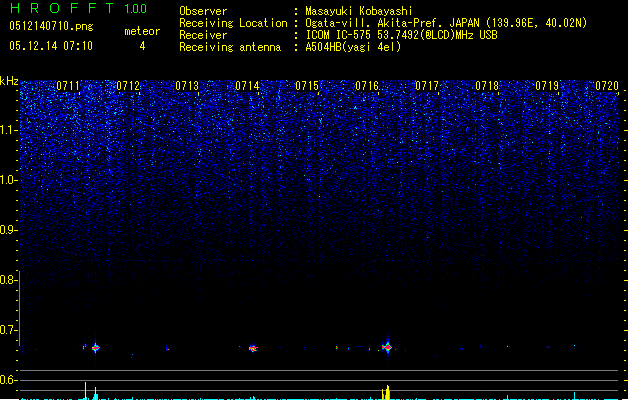Click the meteor echo near 0714

[x=253, y=348]
